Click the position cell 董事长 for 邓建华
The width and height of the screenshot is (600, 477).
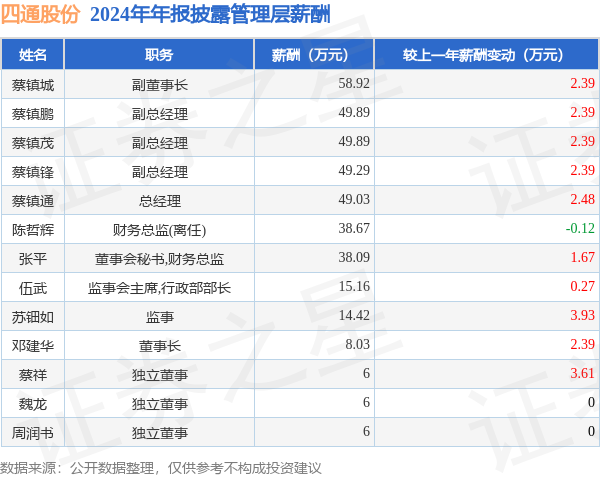pos(160,346)
